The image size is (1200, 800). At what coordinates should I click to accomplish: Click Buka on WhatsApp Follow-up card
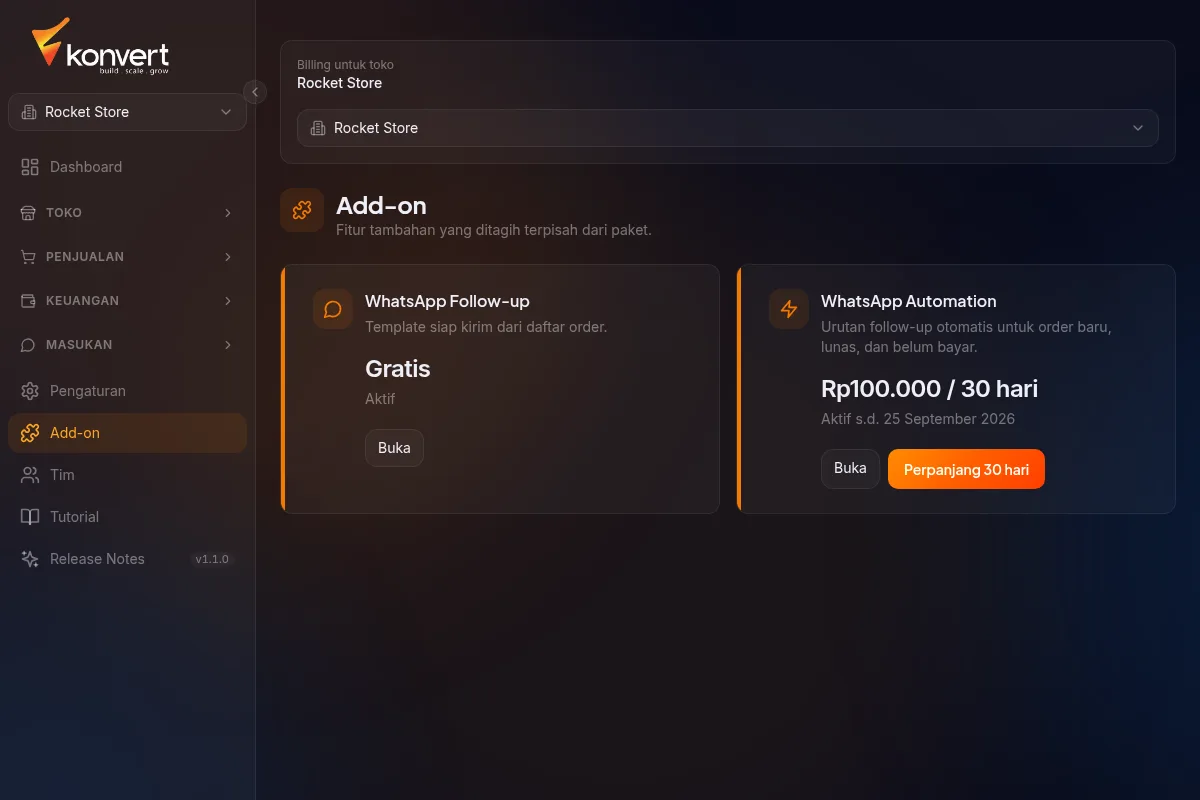[x=394, y=448]
